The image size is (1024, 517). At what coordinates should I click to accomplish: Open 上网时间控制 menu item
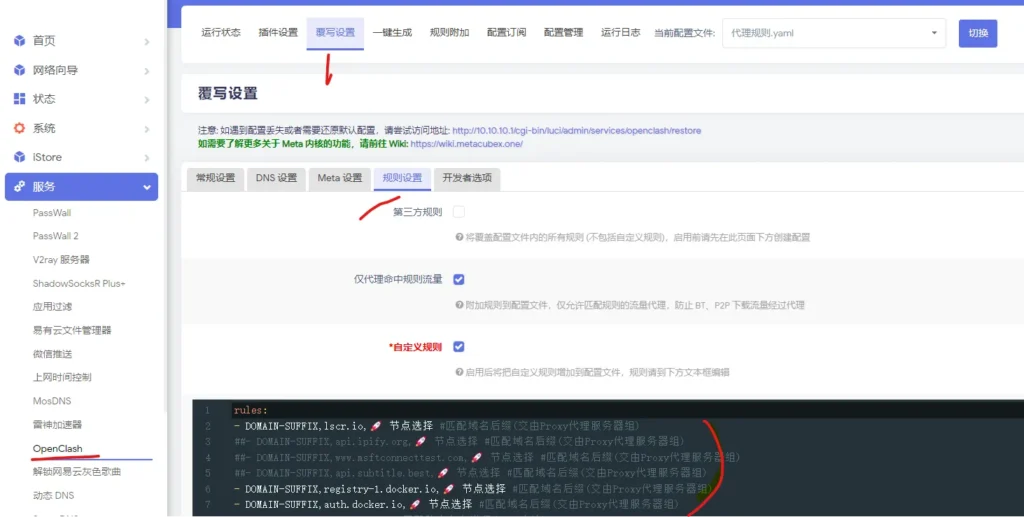[x=62, y=377]
